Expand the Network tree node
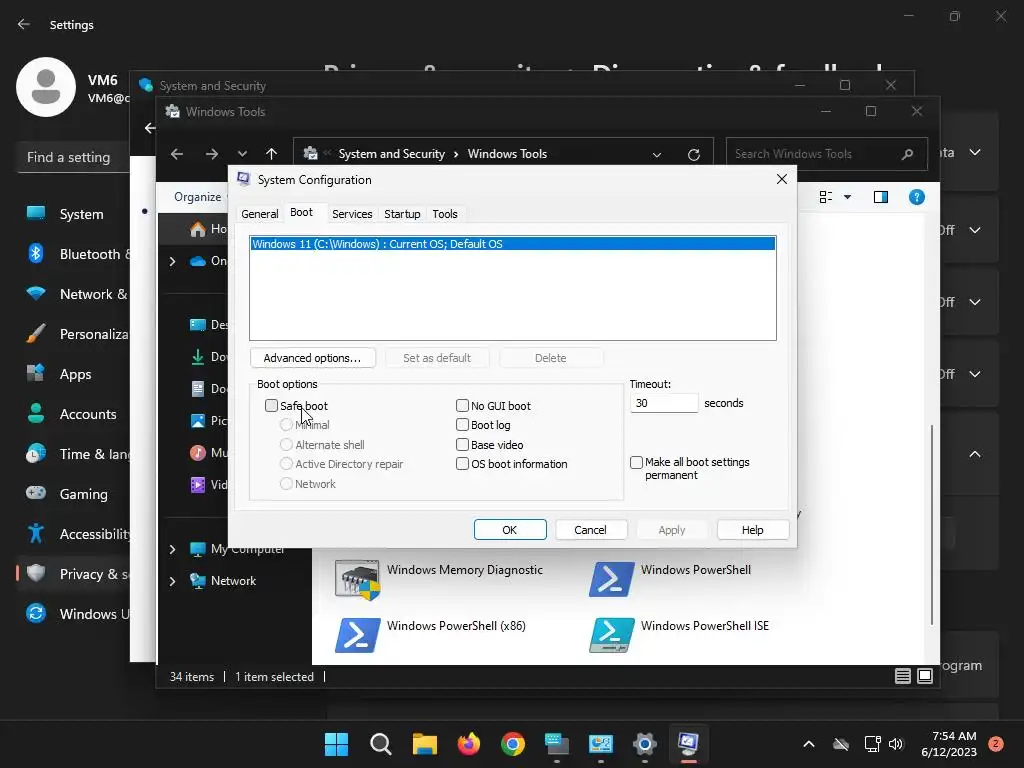 point(172,581)
